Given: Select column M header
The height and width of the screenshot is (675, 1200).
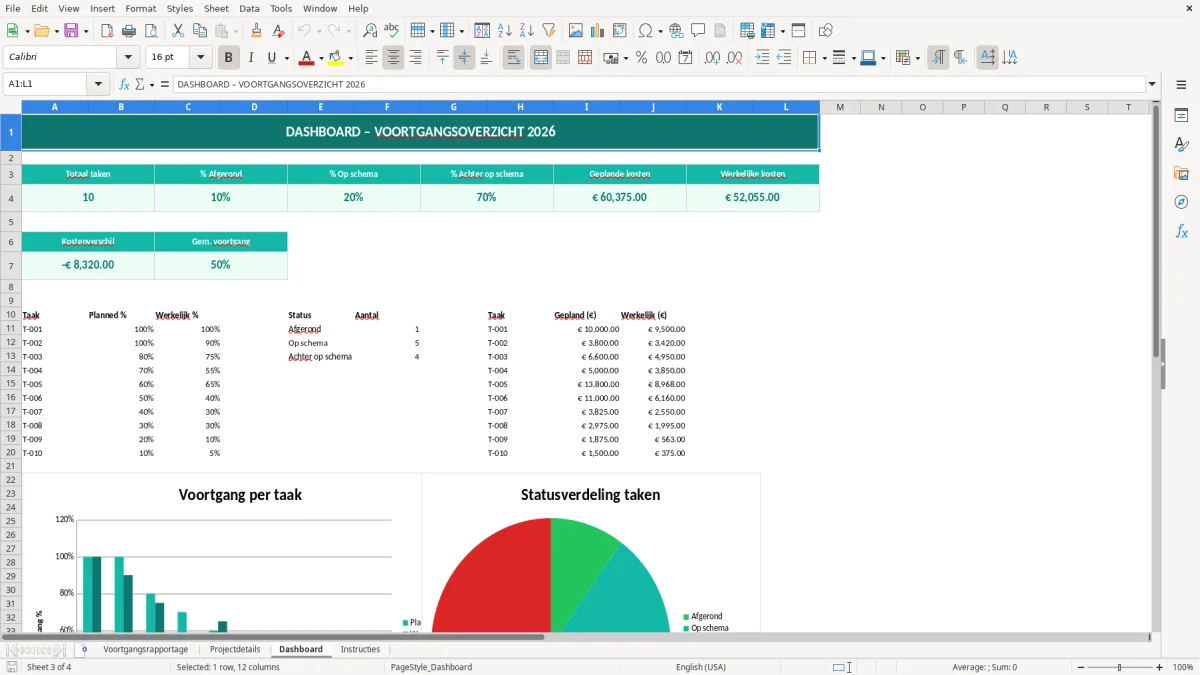Looking at the screenshot, I should click(x=839, y=107).
